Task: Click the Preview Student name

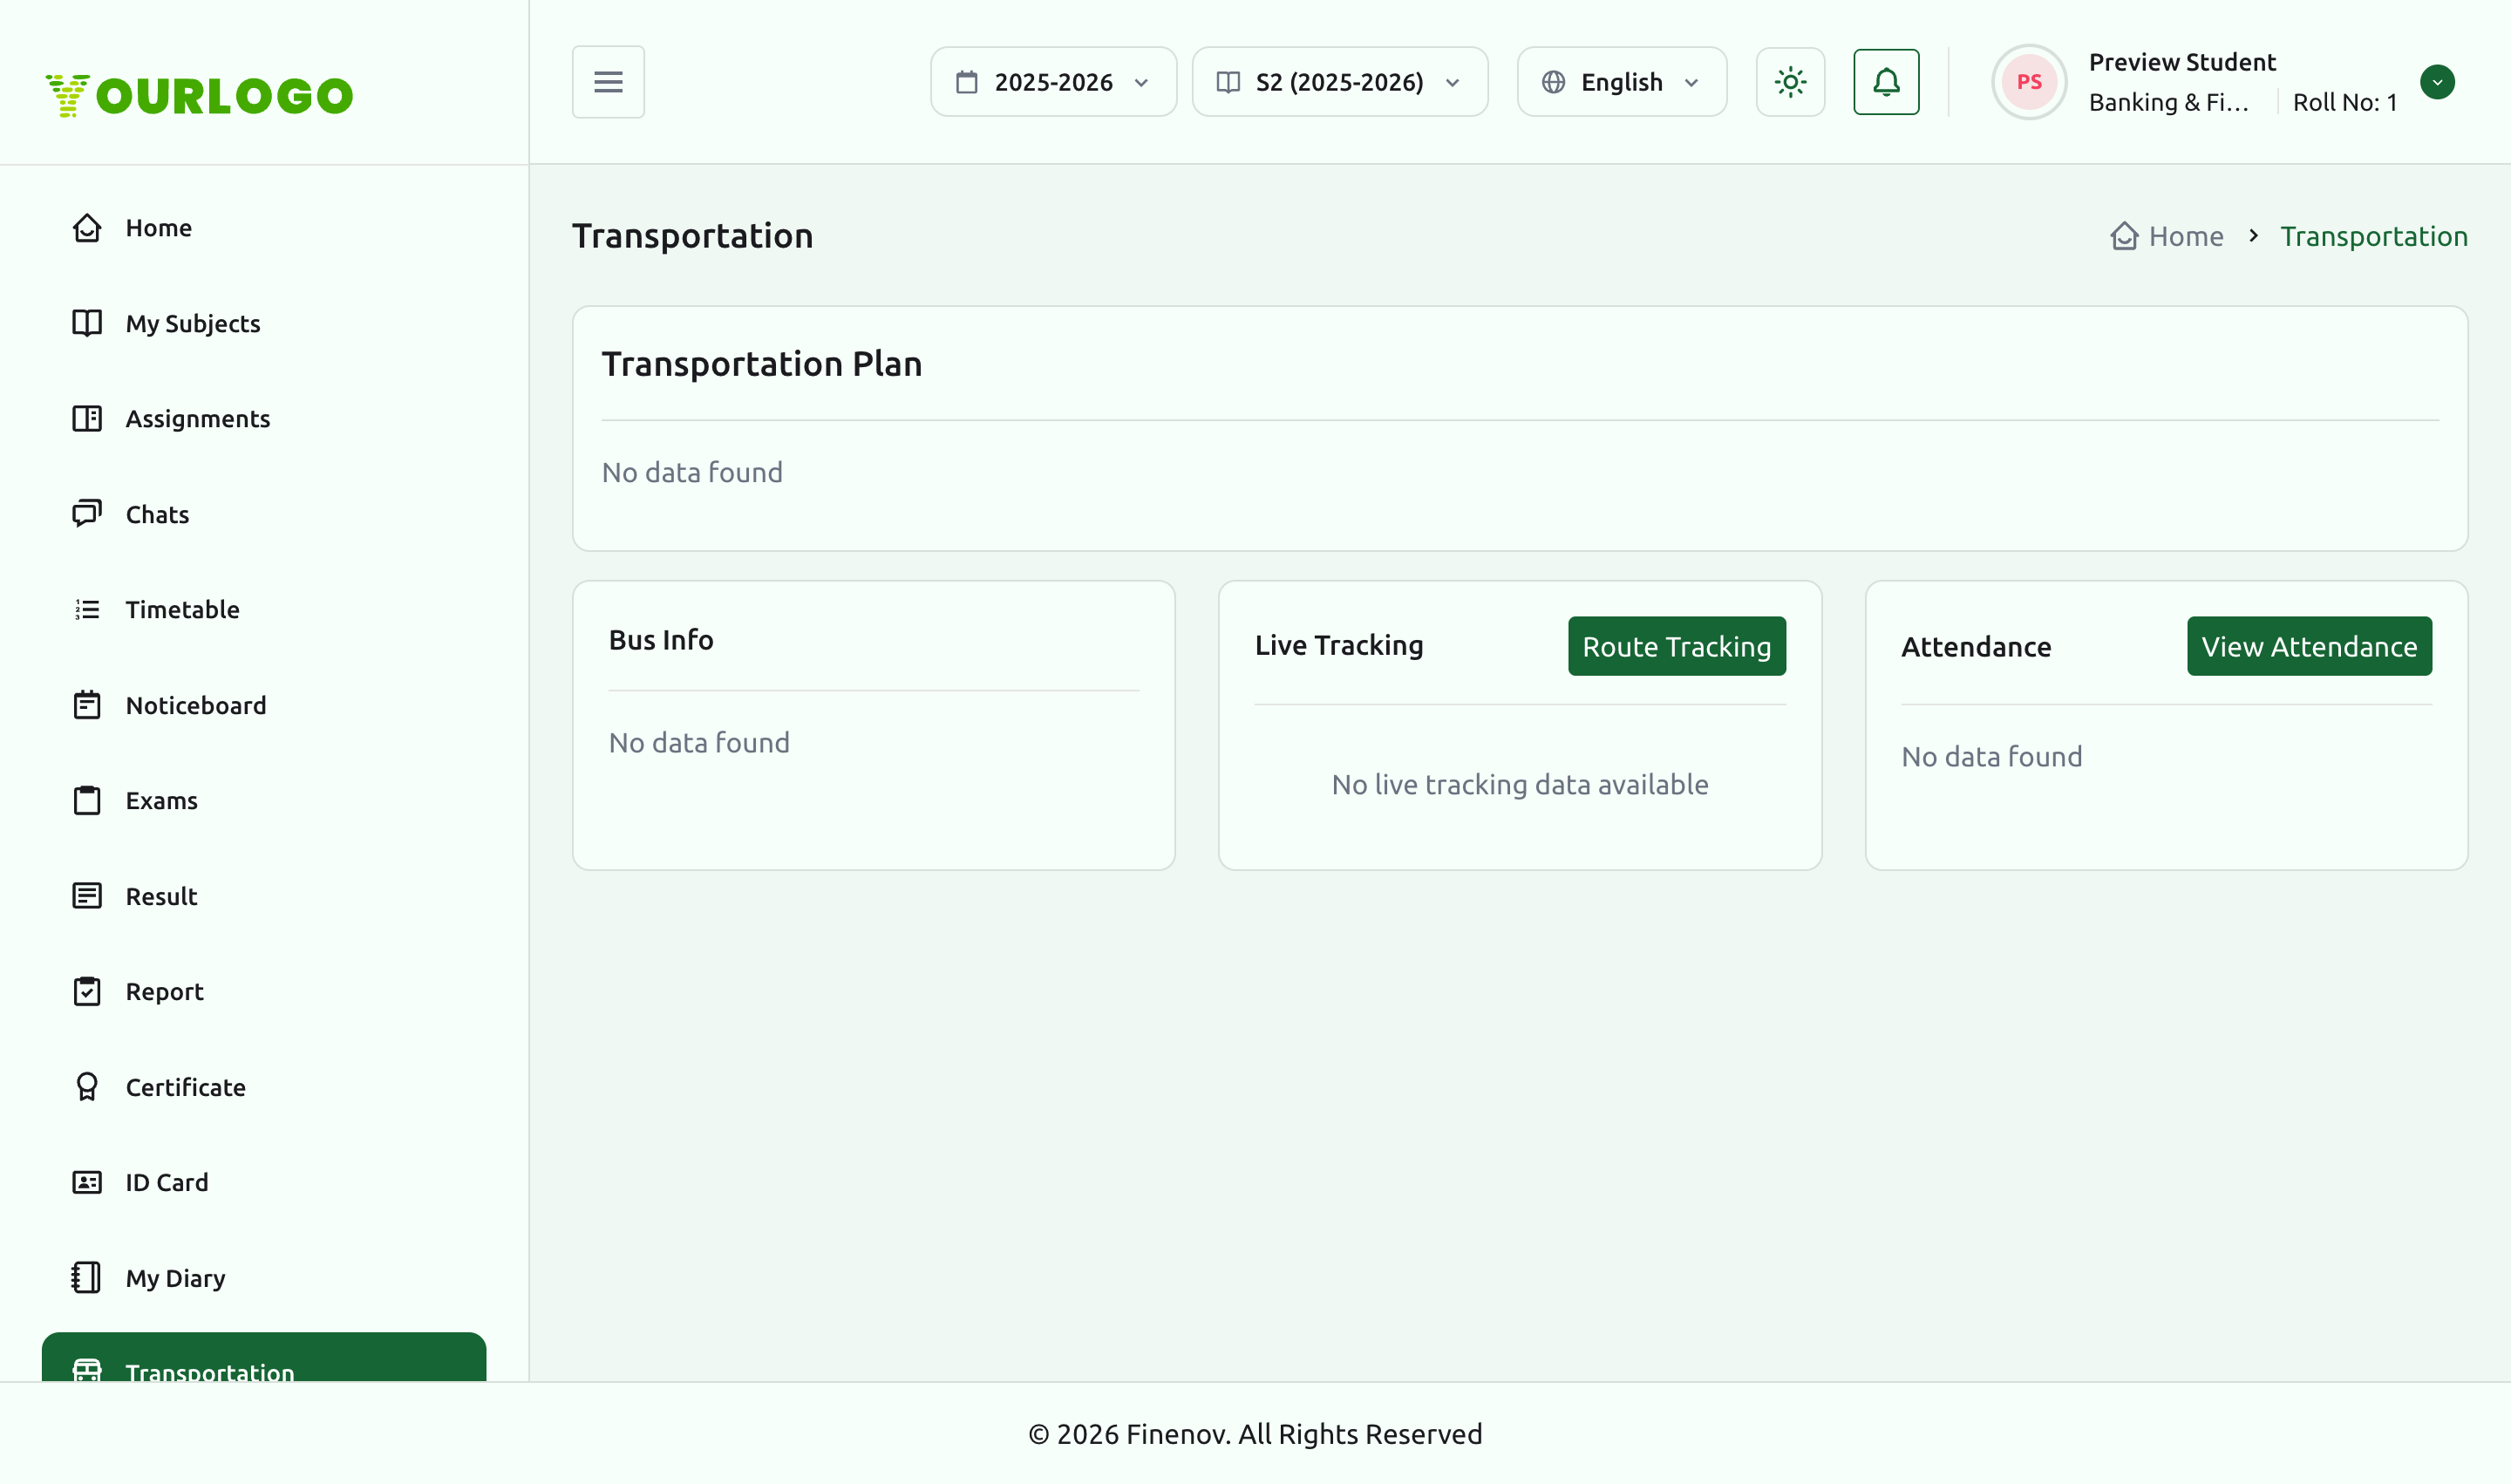Action: coord(2182,62)
